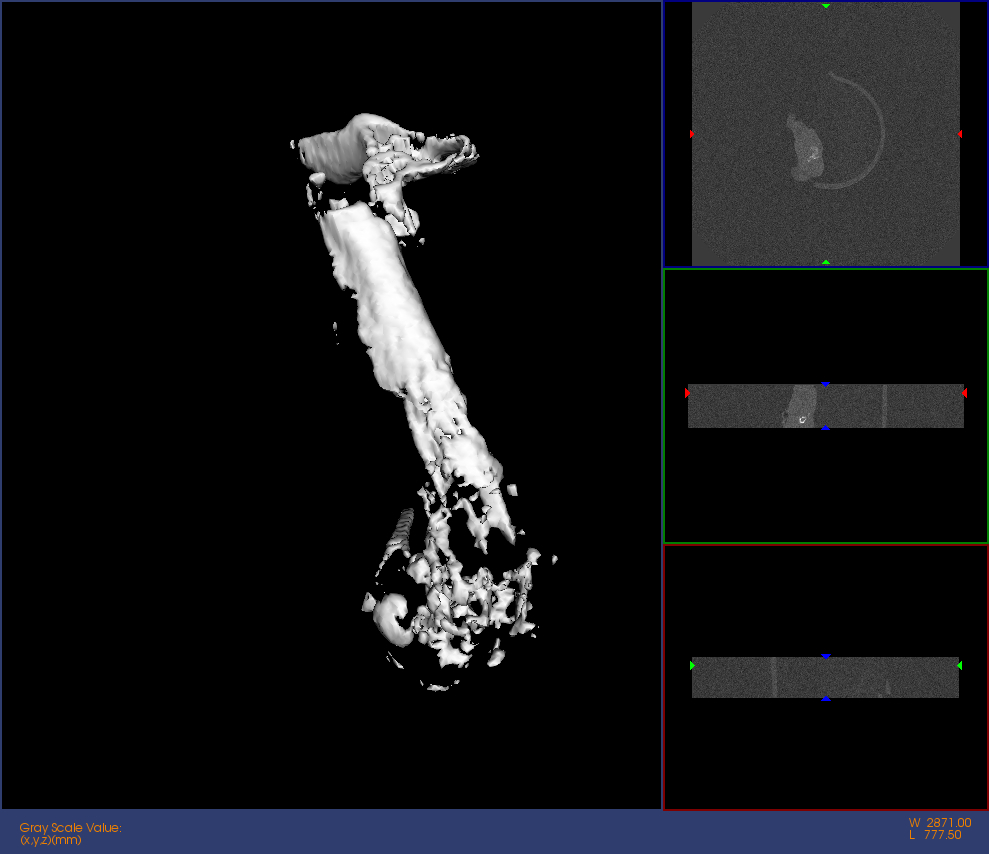Click bottom blue marker in green-bordered view
This screenshot has height=854, width=989.
pos(826,427)
